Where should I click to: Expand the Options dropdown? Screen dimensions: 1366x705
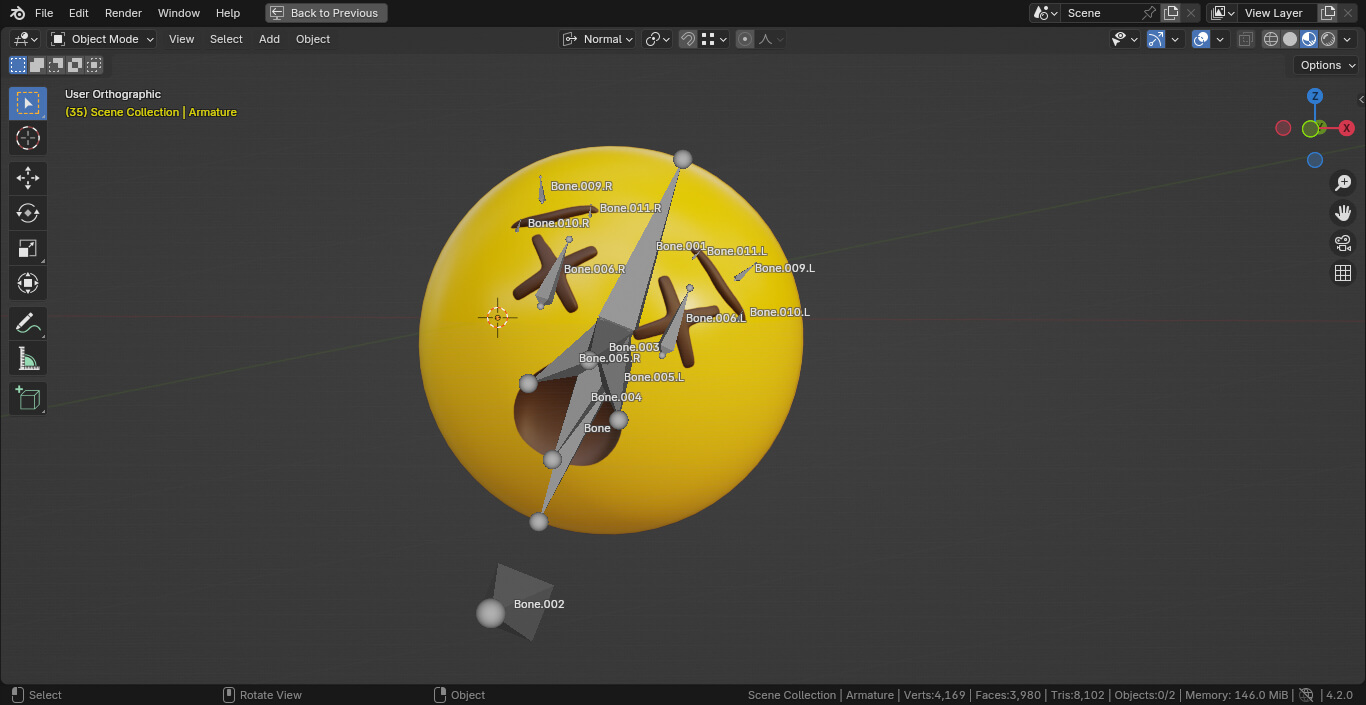1327,65
